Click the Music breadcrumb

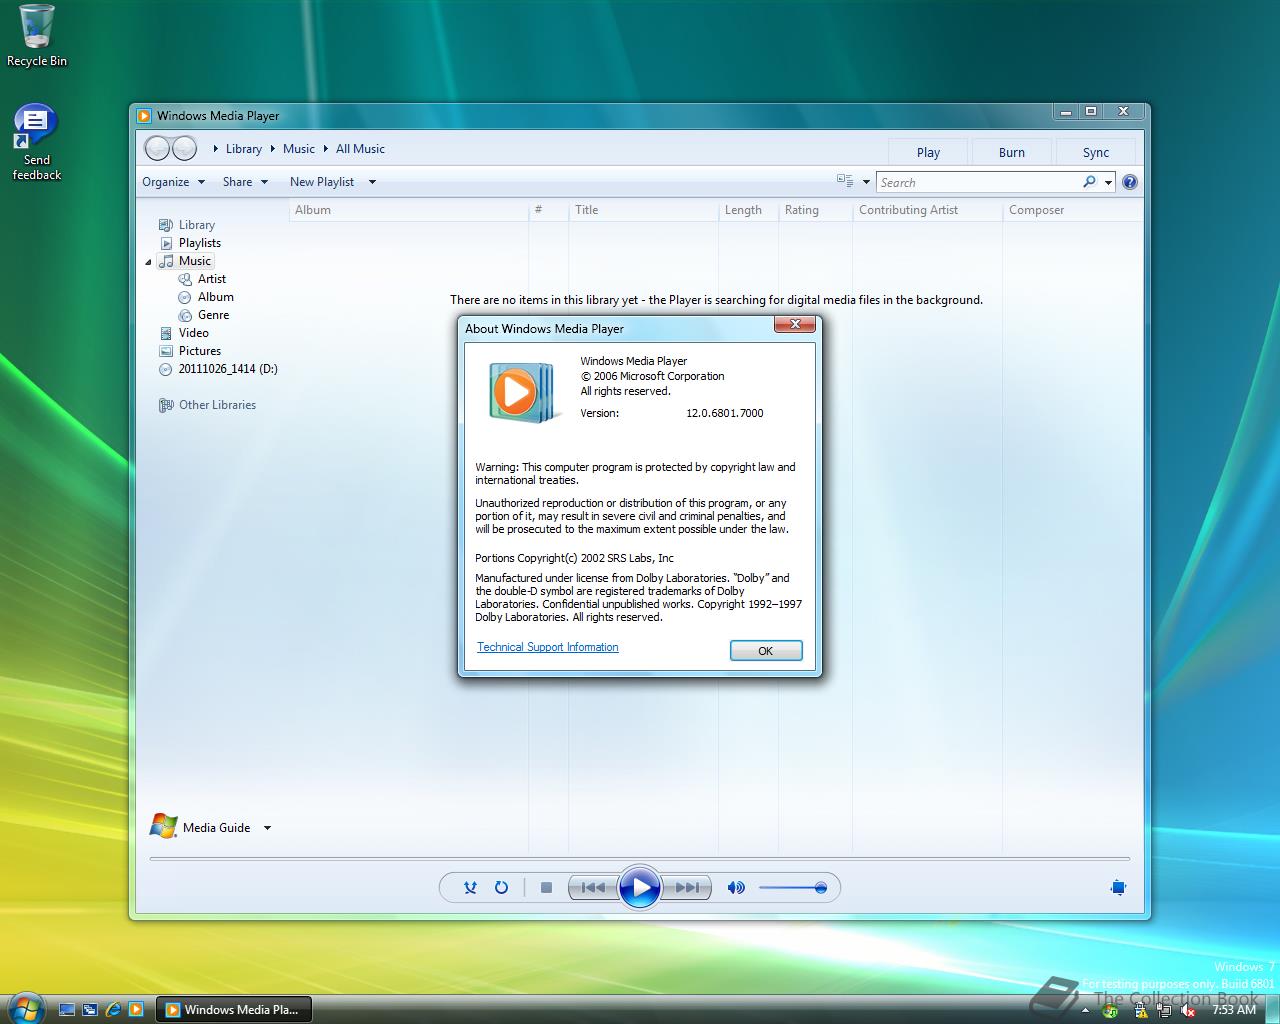299,149
